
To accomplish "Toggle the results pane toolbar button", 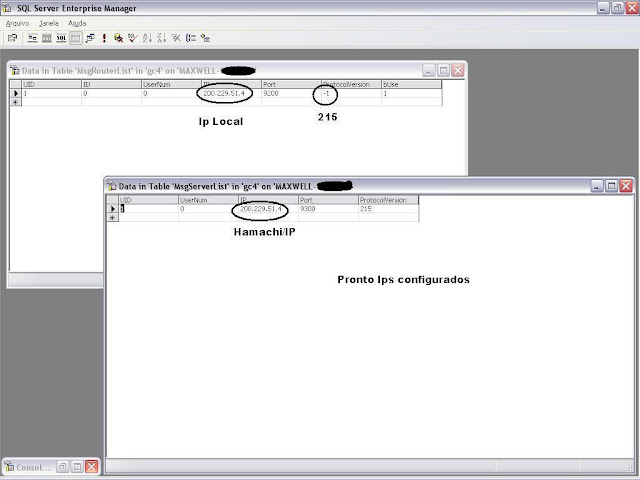I will point(76,38).
